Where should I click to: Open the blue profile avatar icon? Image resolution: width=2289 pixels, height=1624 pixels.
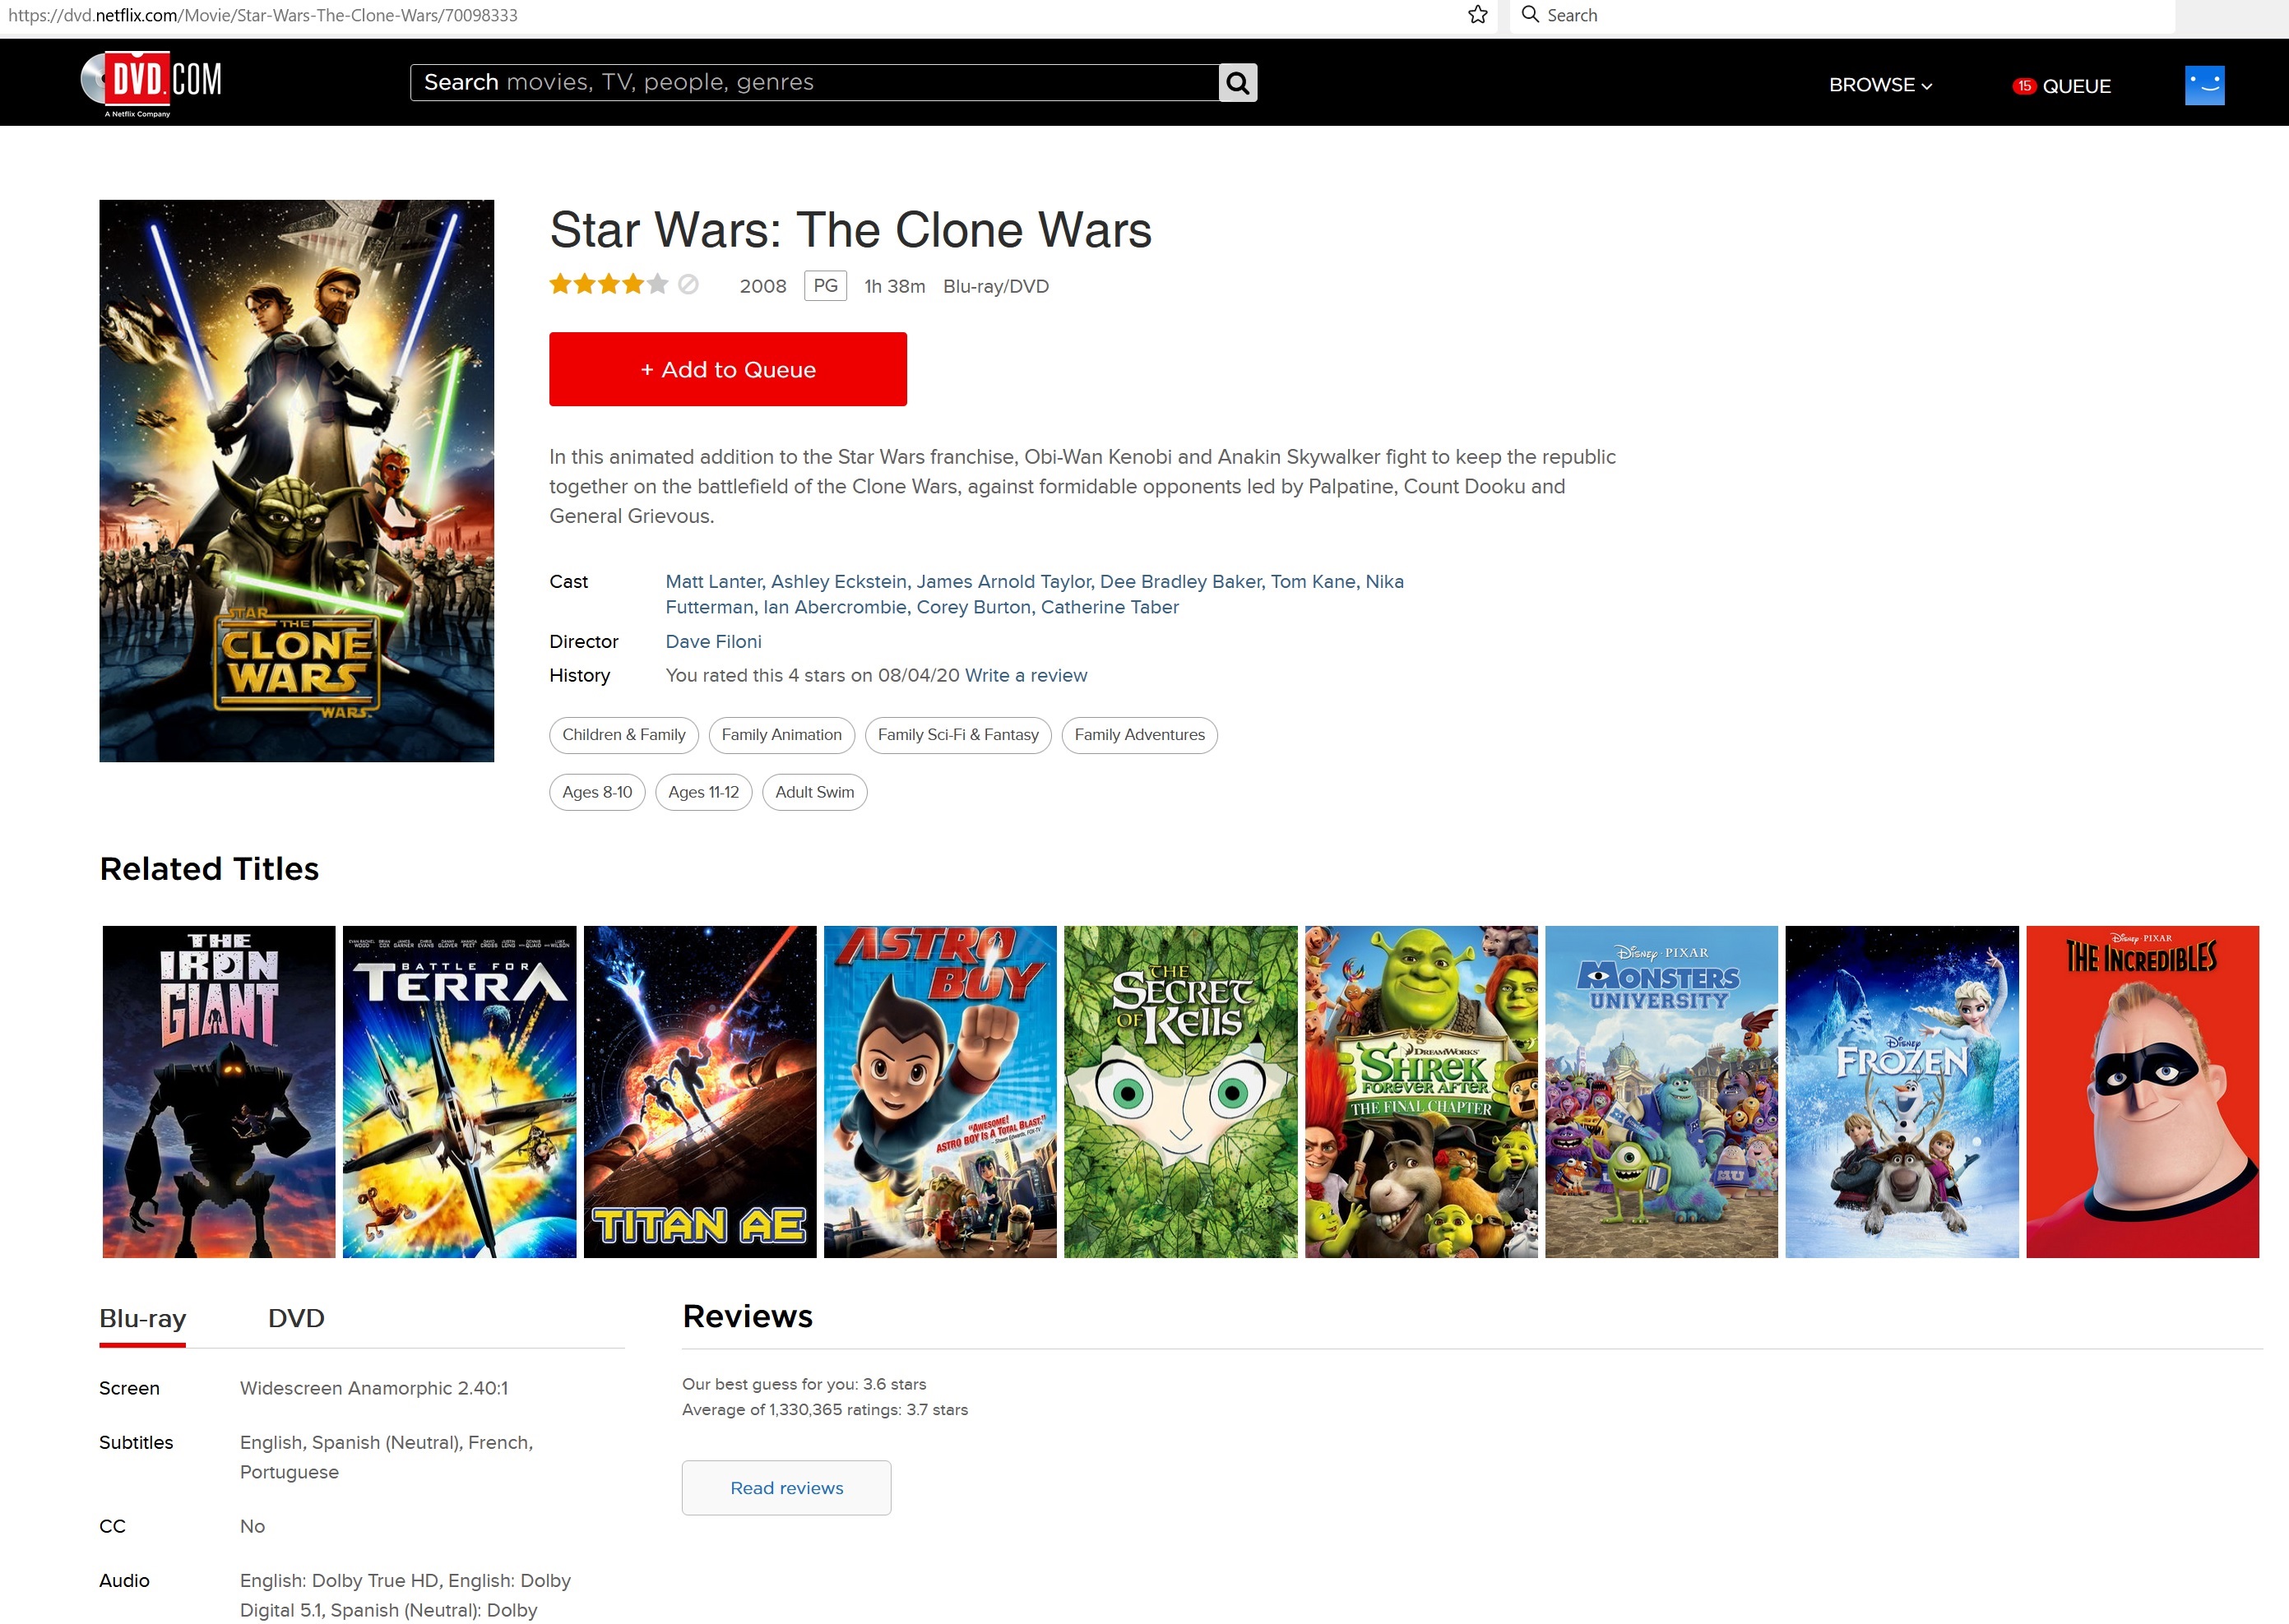tap(2204, 85)
